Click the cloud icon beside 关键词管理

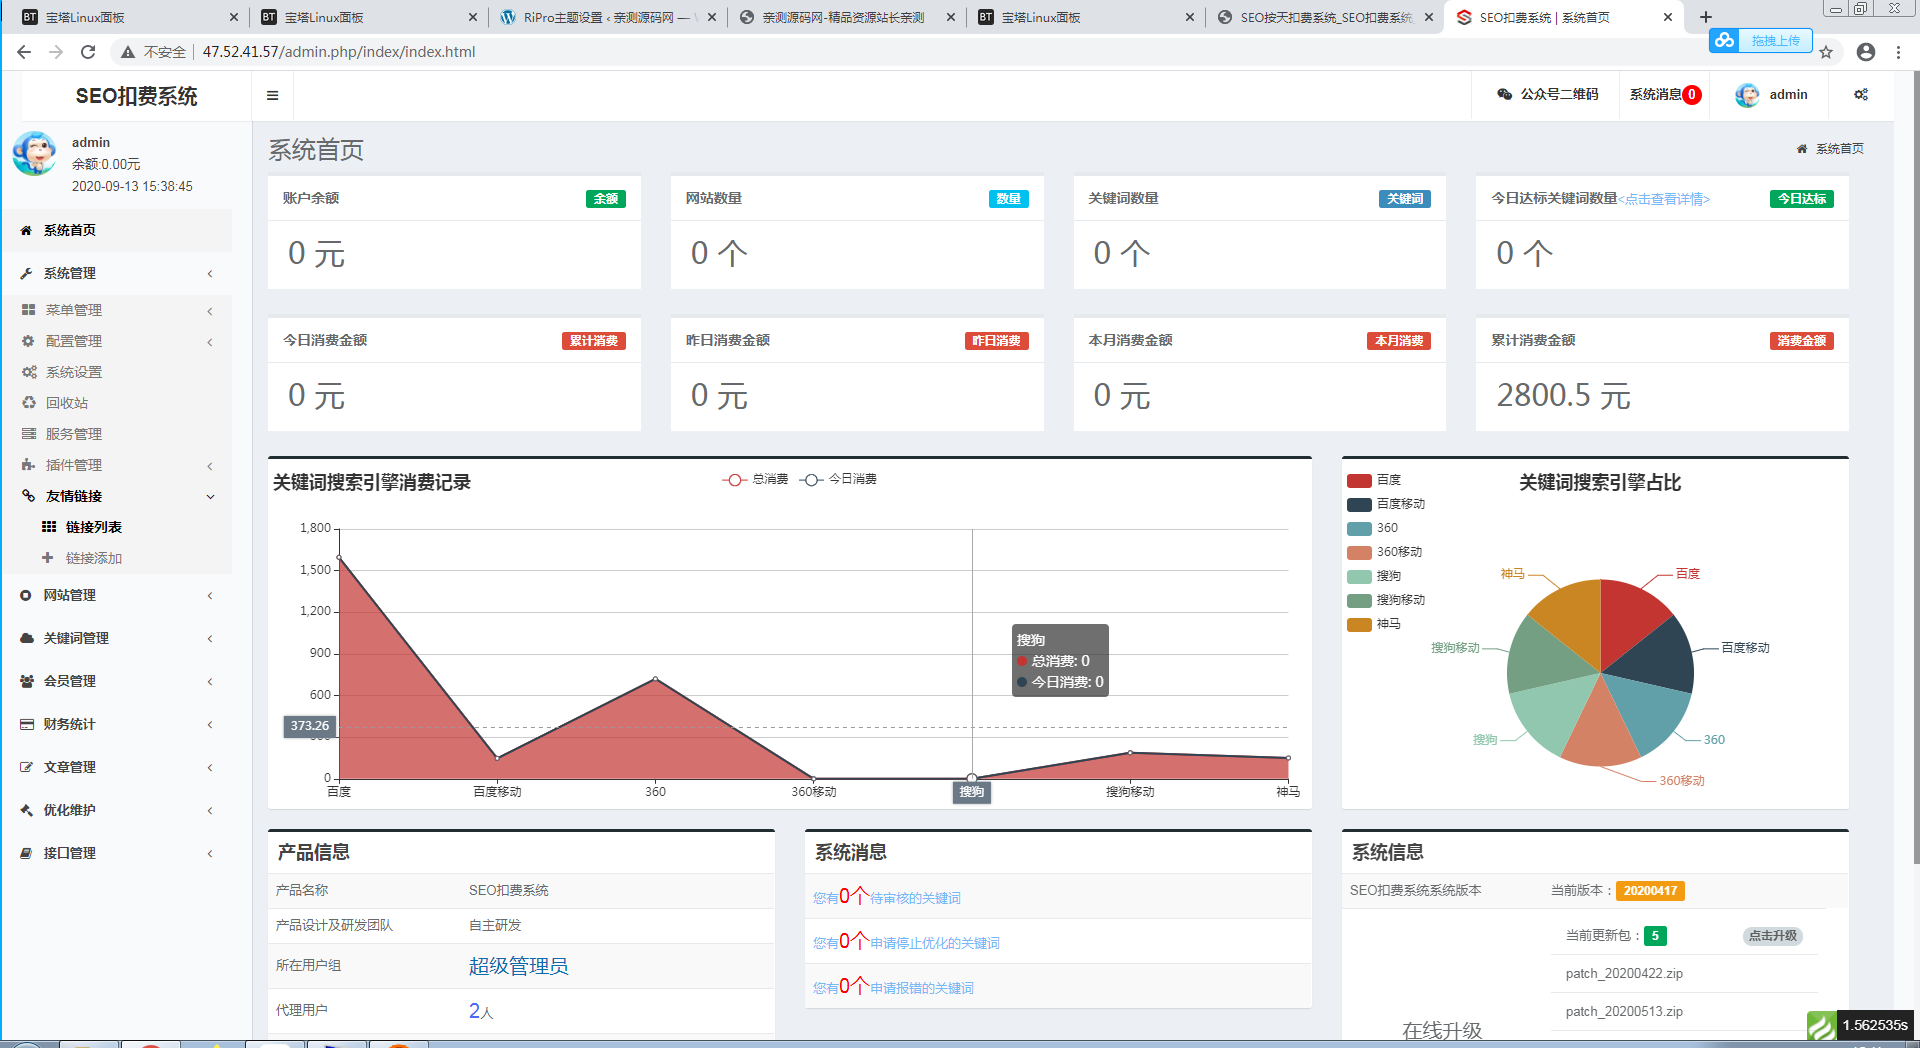tap(26, 638)
